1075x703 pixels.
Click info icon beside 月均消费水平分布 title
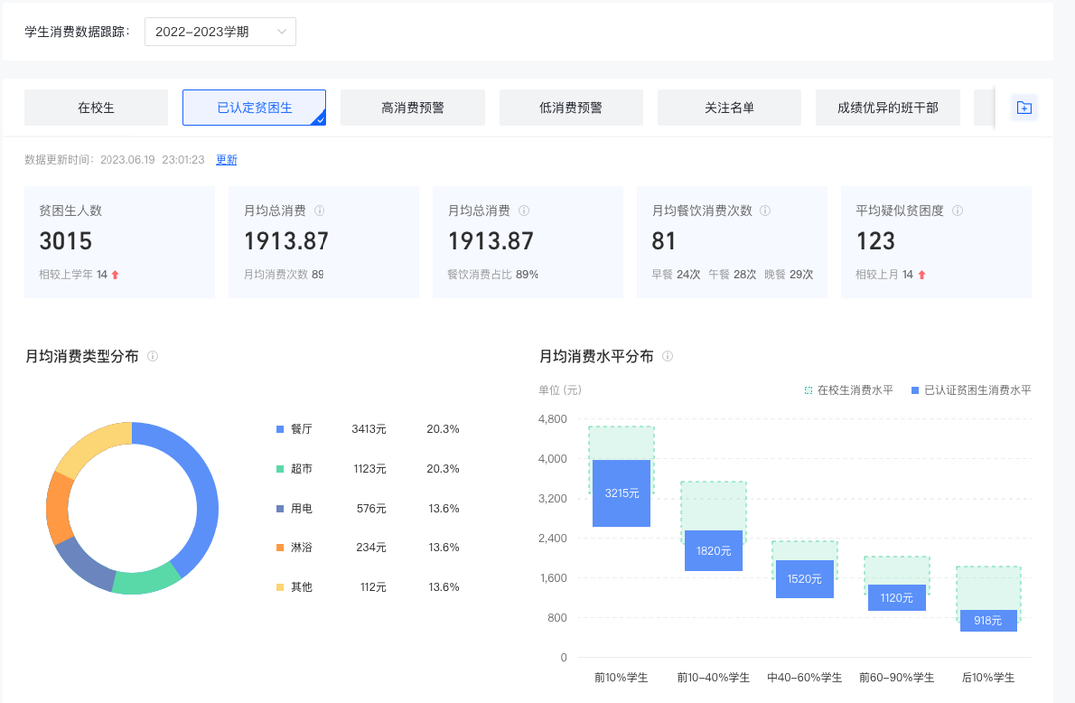pyautogui.click(x=667, y=356)
